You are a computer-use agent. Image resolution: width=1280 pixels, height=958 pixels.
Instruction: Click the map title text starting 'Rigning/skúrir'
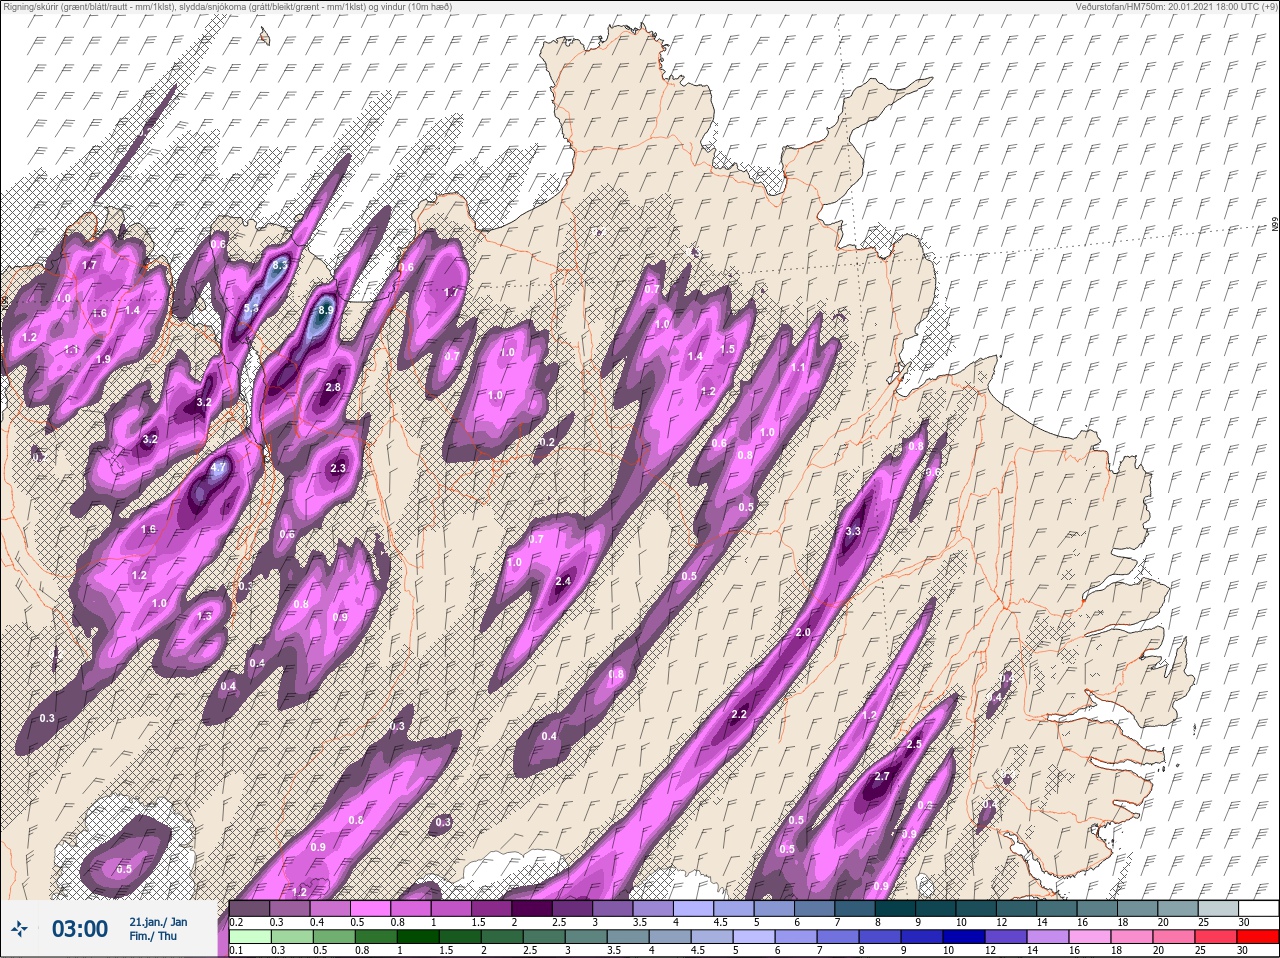(x=226, y=7)
